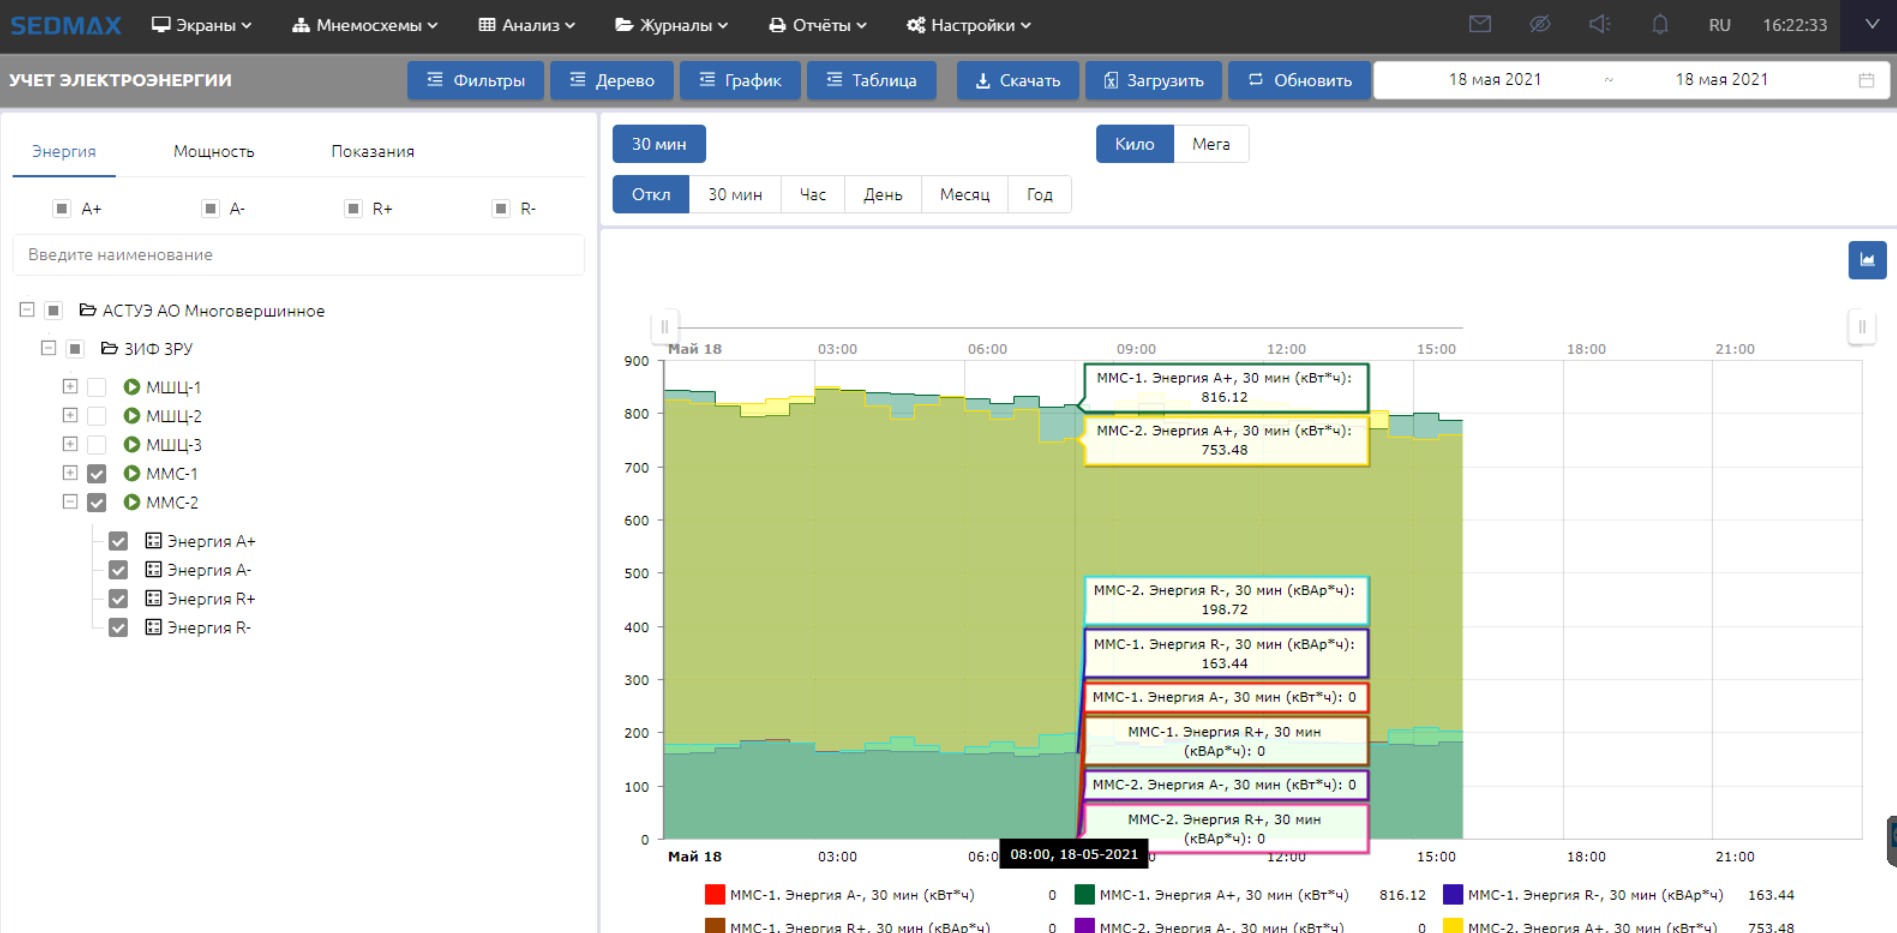Expand the МШЦ-3 tree node

pos(70,444)
